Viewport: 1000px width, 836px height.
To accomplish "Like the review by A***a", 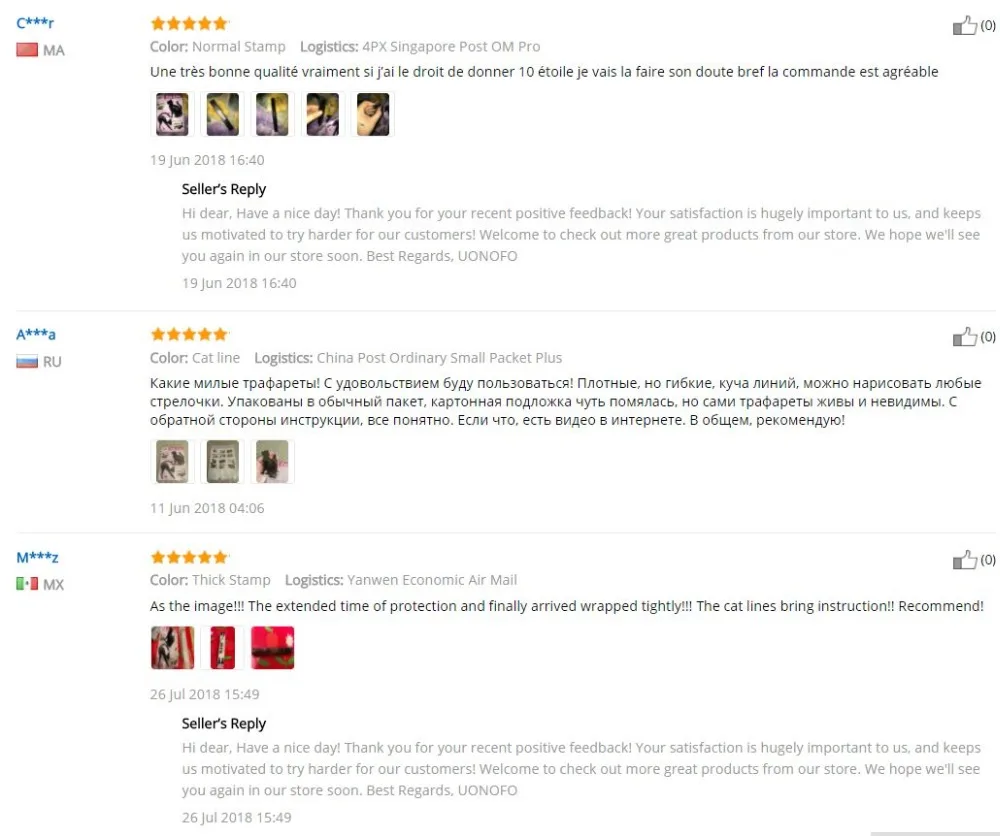I will pos(964,337).
